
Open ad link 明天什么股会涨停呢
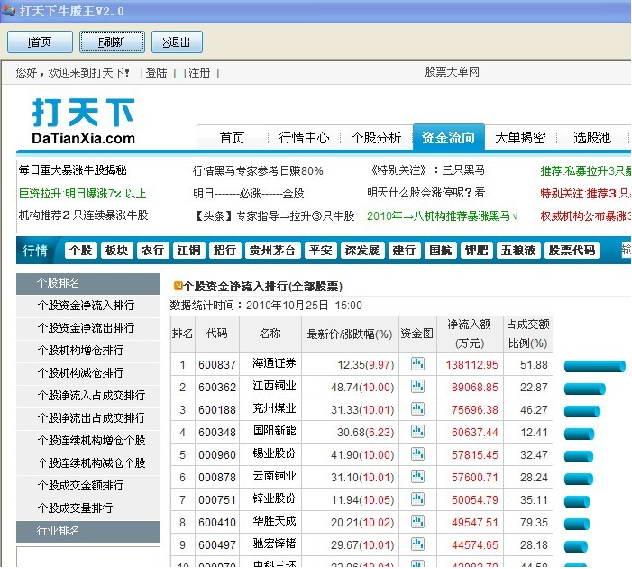(x=426, y=192)
